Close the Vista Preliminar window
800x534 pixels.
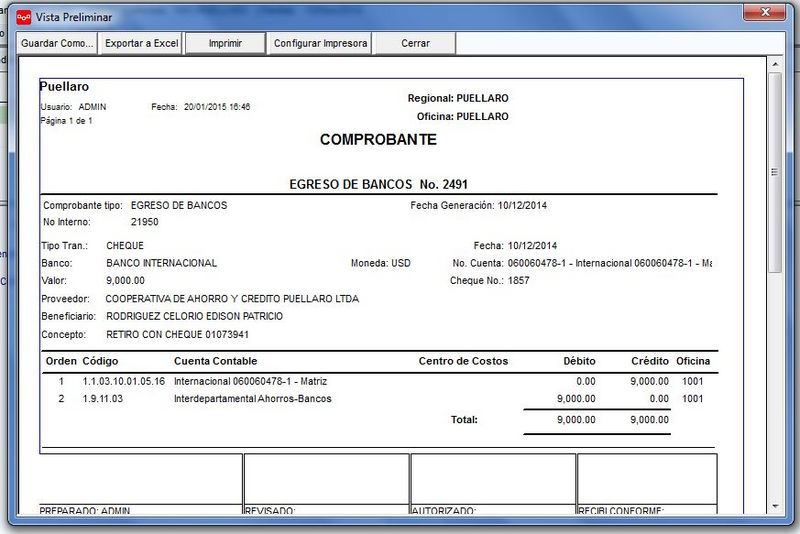764,12
